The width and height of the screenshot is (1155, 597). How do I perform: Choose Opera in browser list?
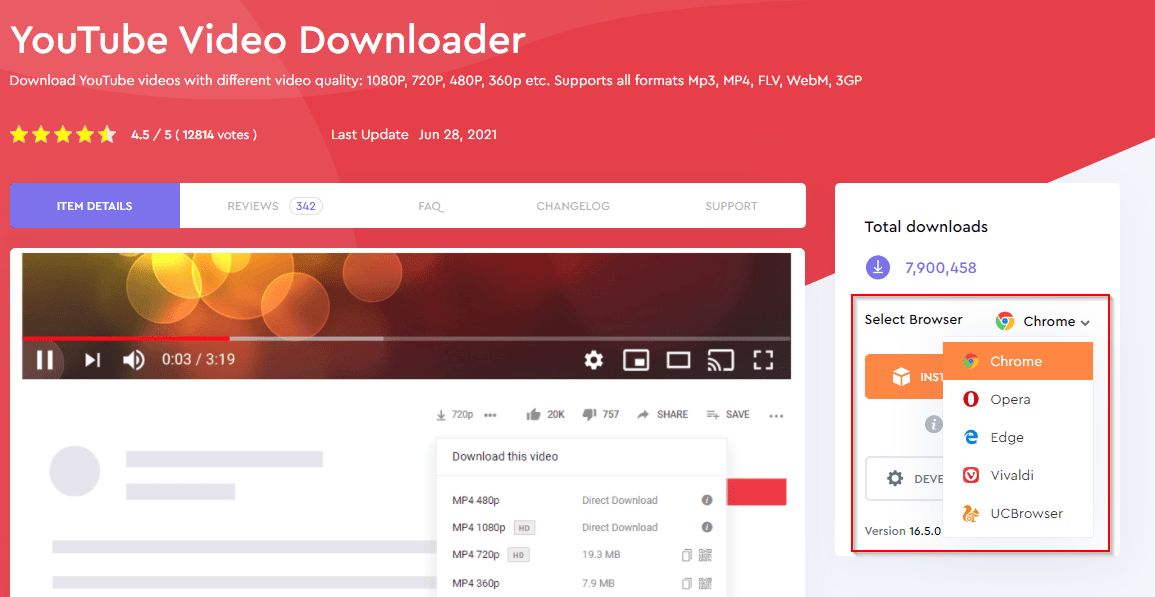click(1018, 399)
